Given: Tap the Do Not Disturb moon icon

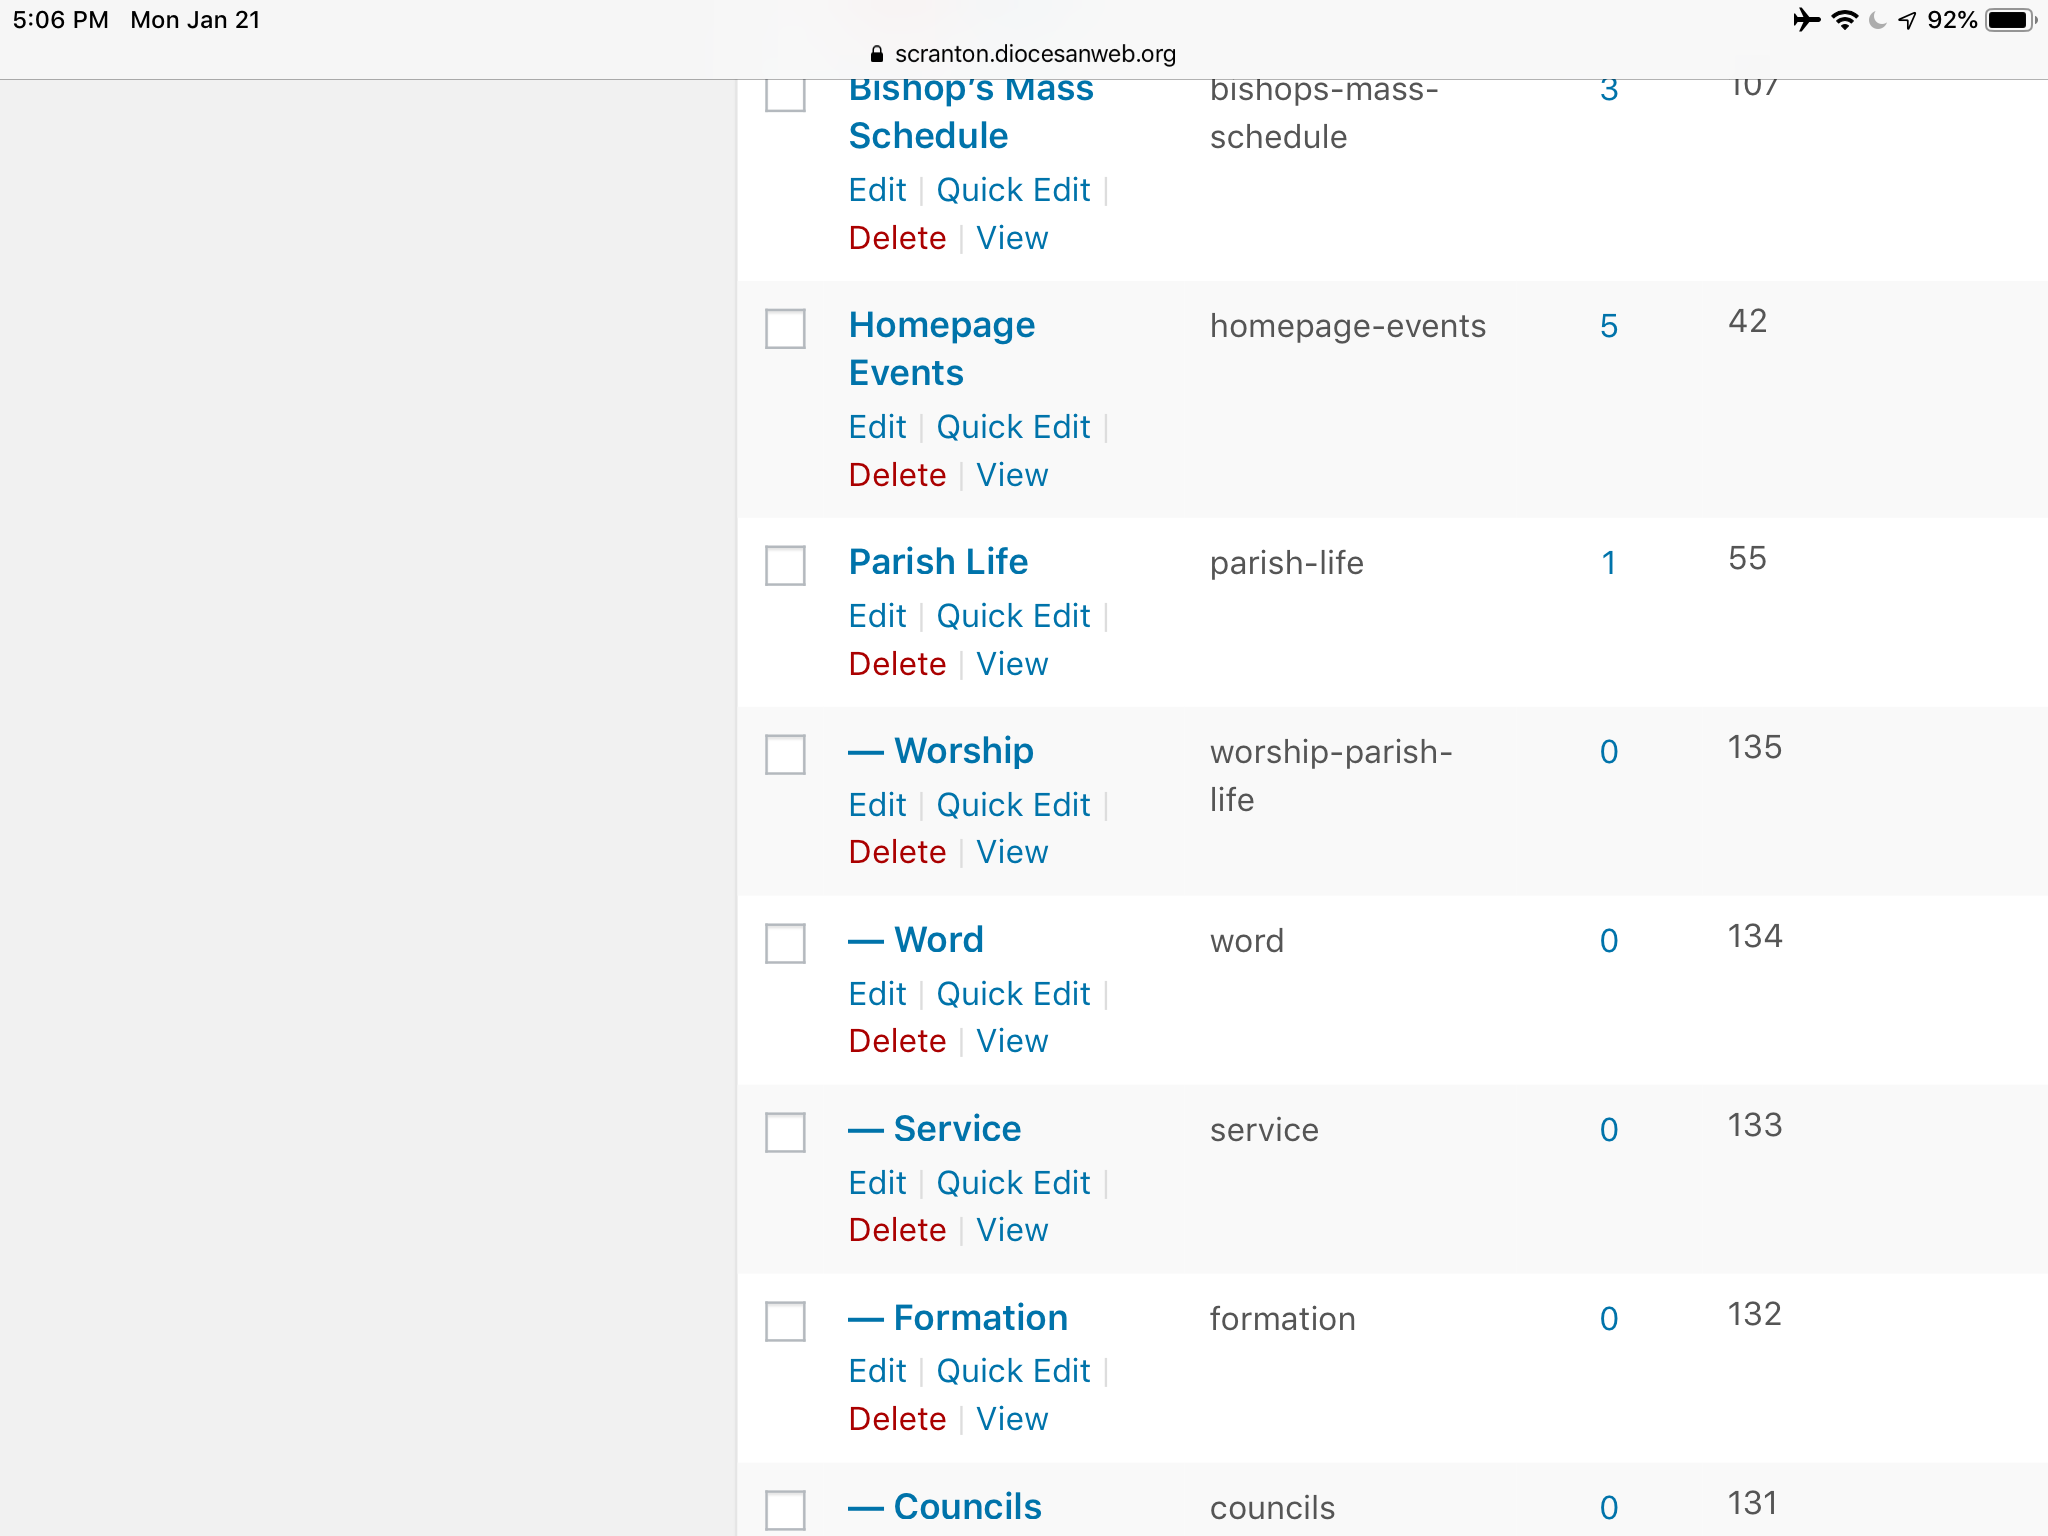Looking at the screenshot, I should pyautogui.click(x=1877, y=20).
